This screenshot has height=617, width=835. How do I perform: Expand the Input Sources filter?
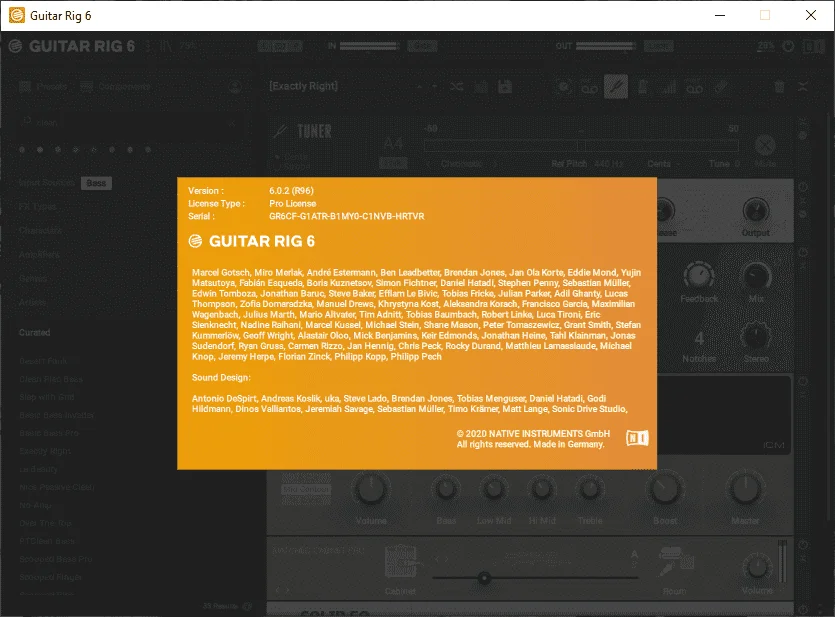[47, 183]
